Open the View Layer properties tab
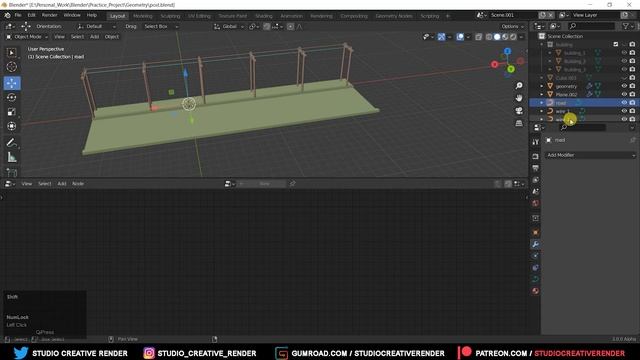Screen dimensions: 640x360 pos(536,180)
